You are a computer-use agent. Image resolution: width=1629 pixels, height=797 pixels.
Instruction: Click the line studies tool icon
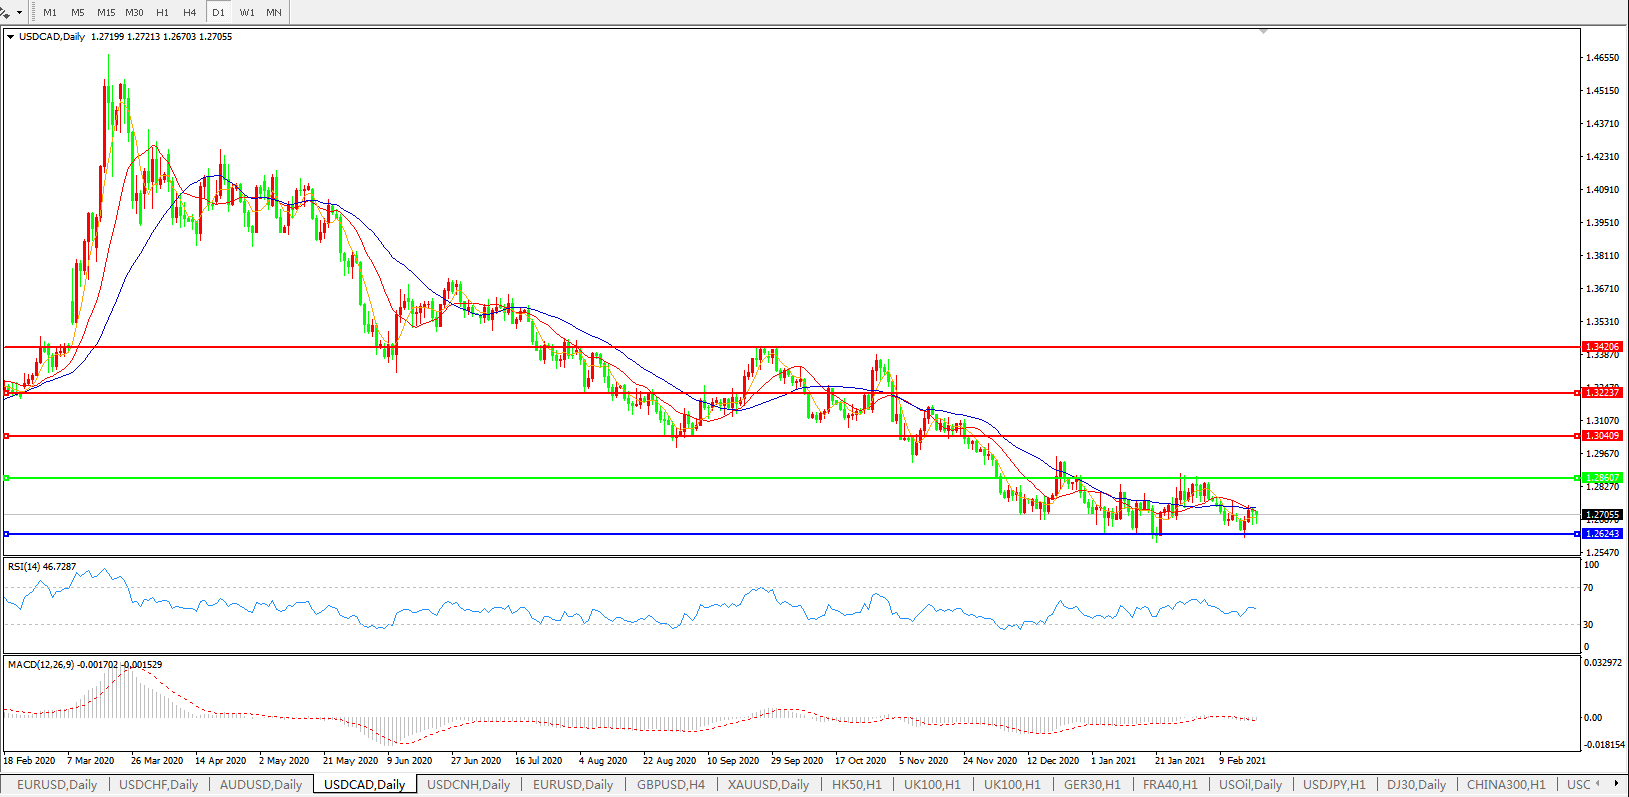(x=6, y=13)
